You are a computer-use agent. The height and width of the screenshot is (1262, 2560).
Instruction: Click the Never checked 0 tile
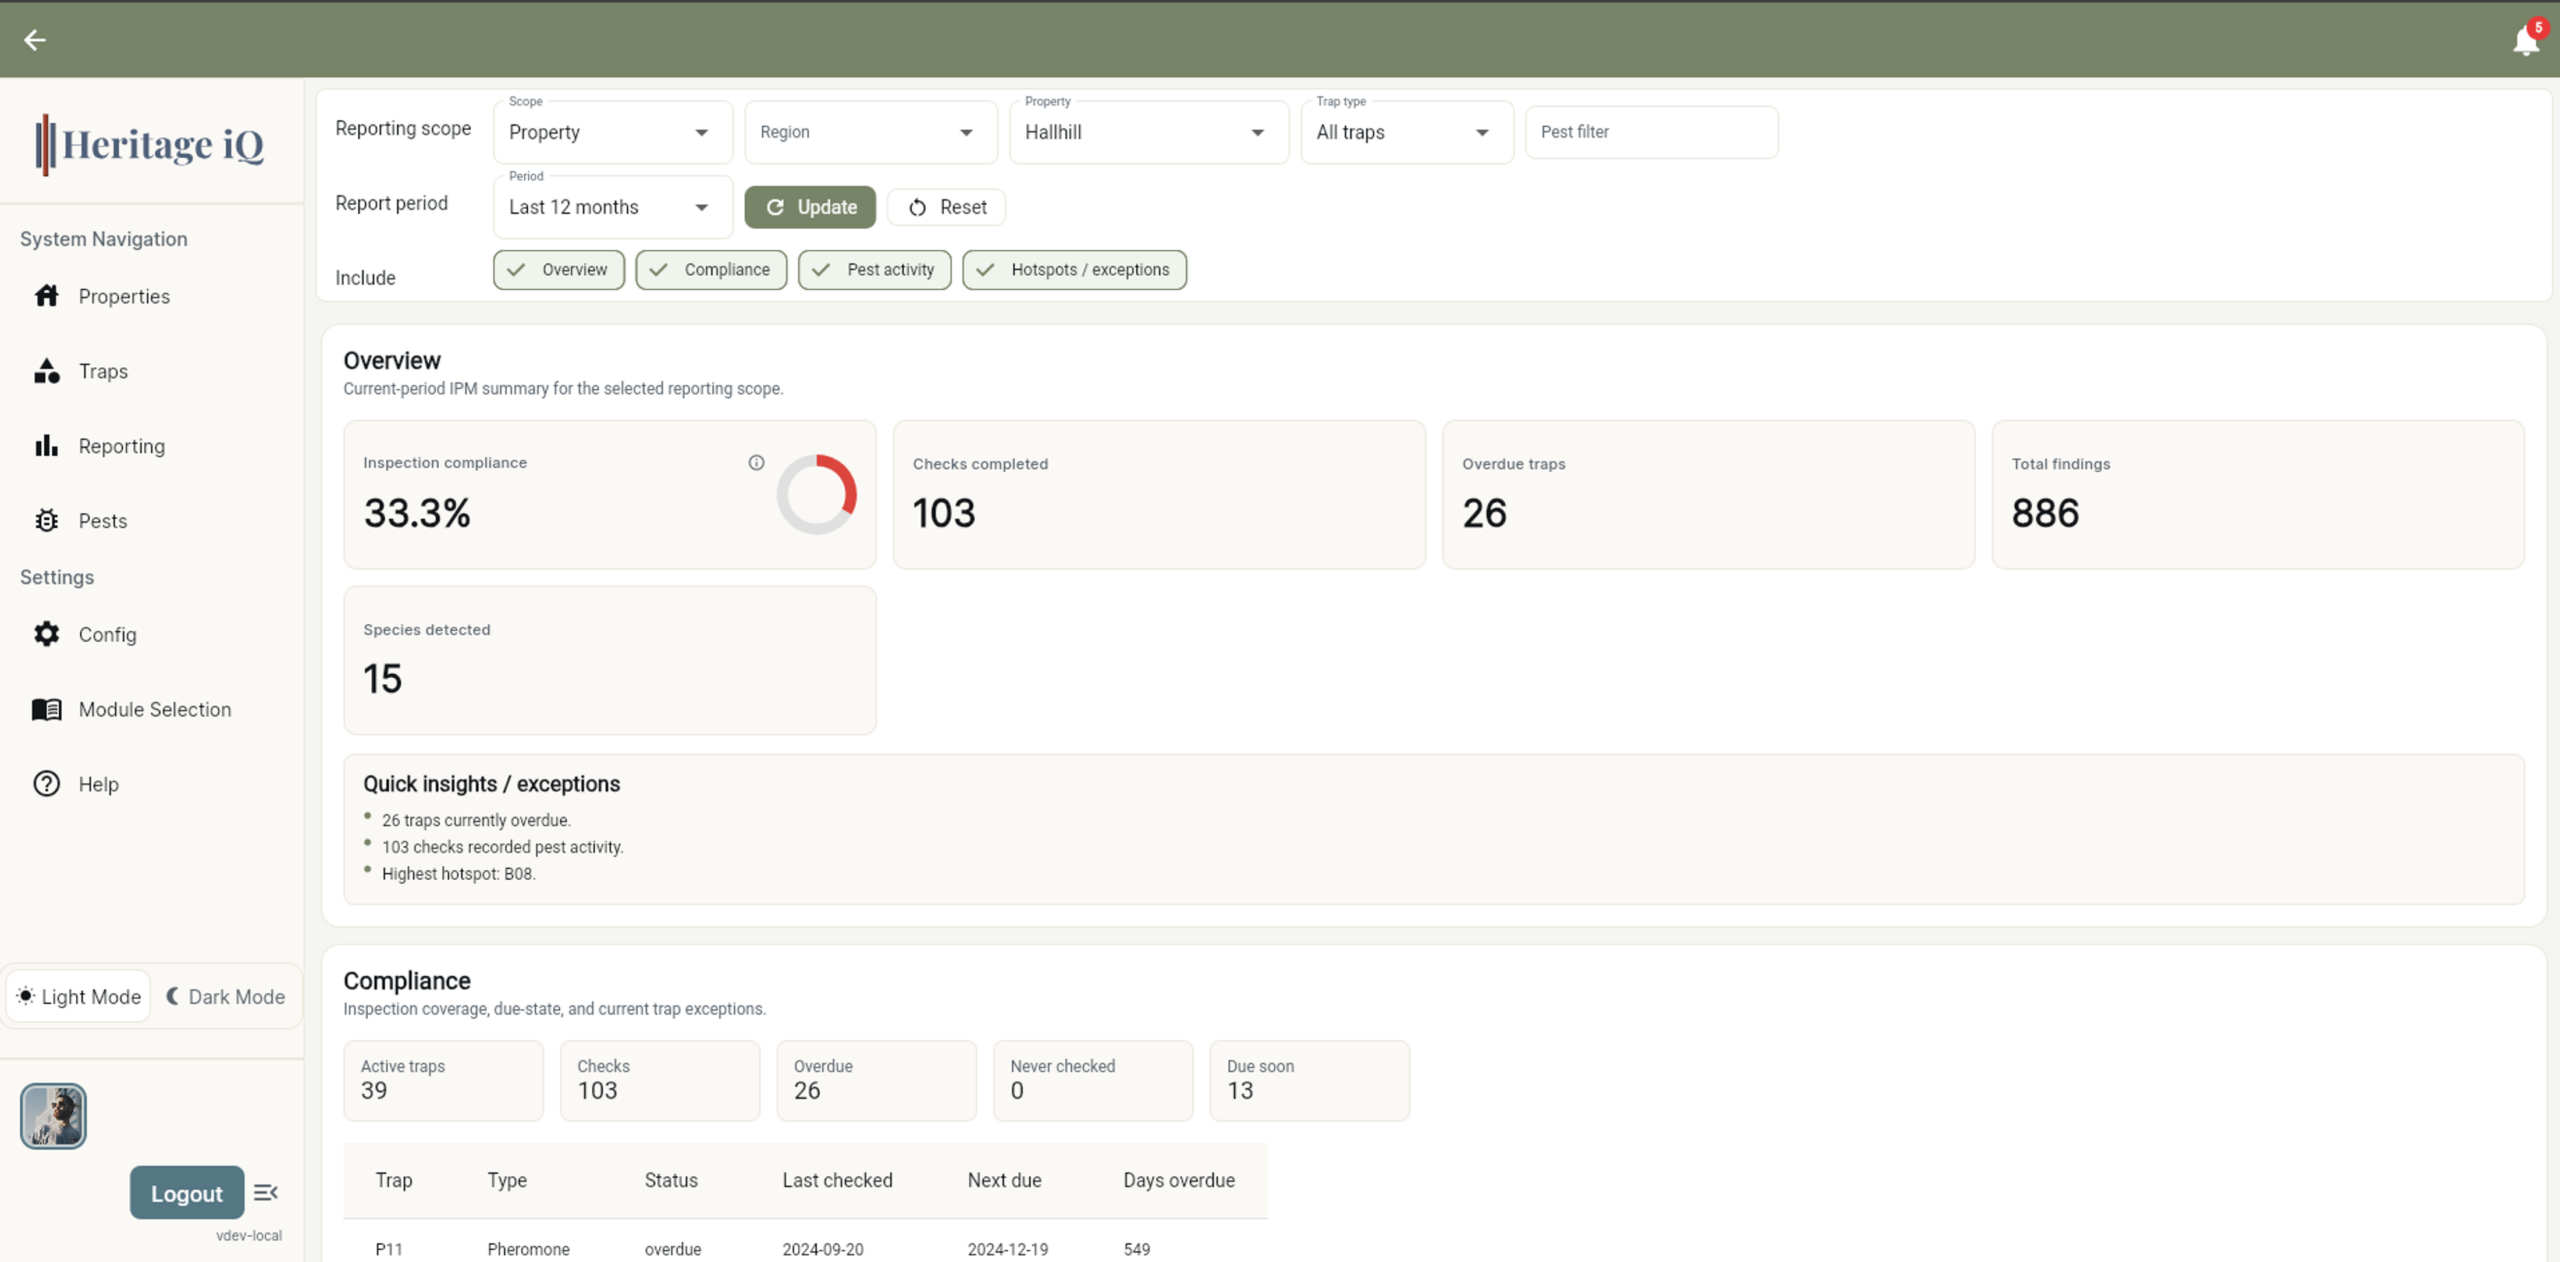coord(1093,1080)
